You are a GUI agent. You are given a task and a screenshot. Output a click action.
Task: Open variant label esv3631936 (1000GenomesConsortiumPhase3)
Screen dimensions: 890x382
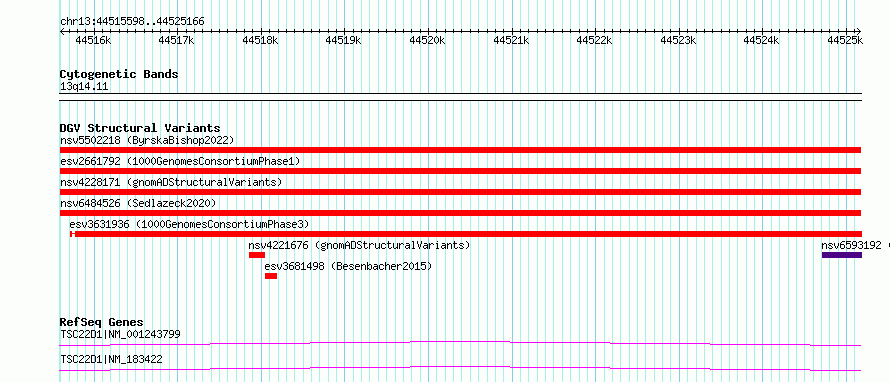coord(190,224)
